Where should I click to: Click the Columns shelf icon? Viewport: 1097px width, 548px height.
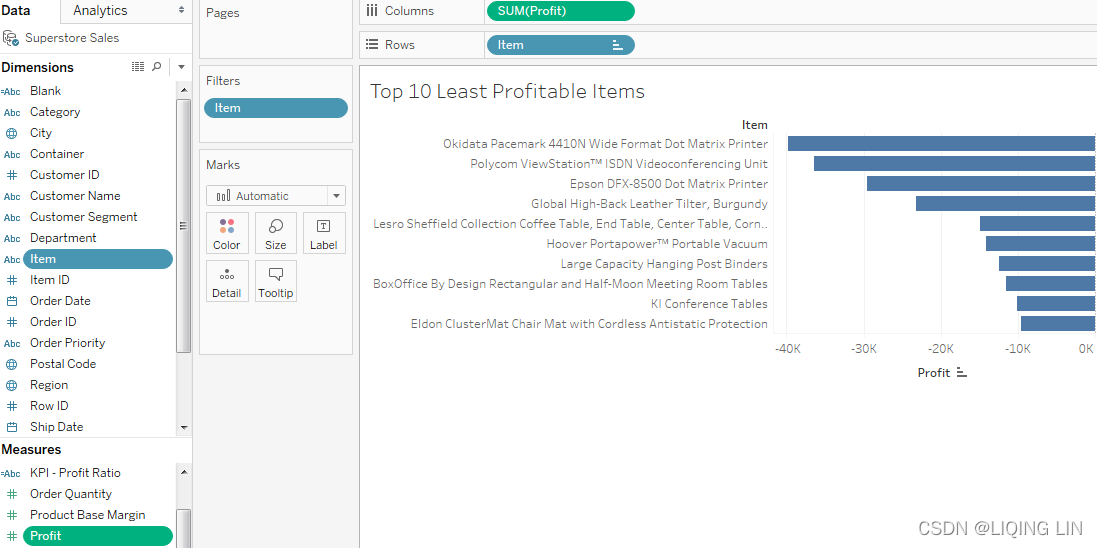click(x=372, y=10)
